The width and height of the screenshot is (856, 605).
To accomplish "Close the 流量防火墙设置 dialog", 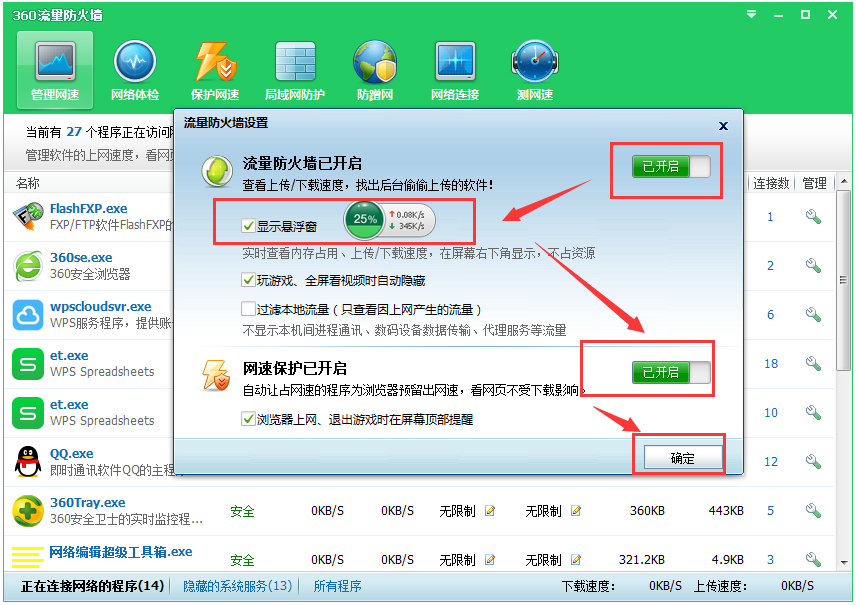I will [723, 126].
